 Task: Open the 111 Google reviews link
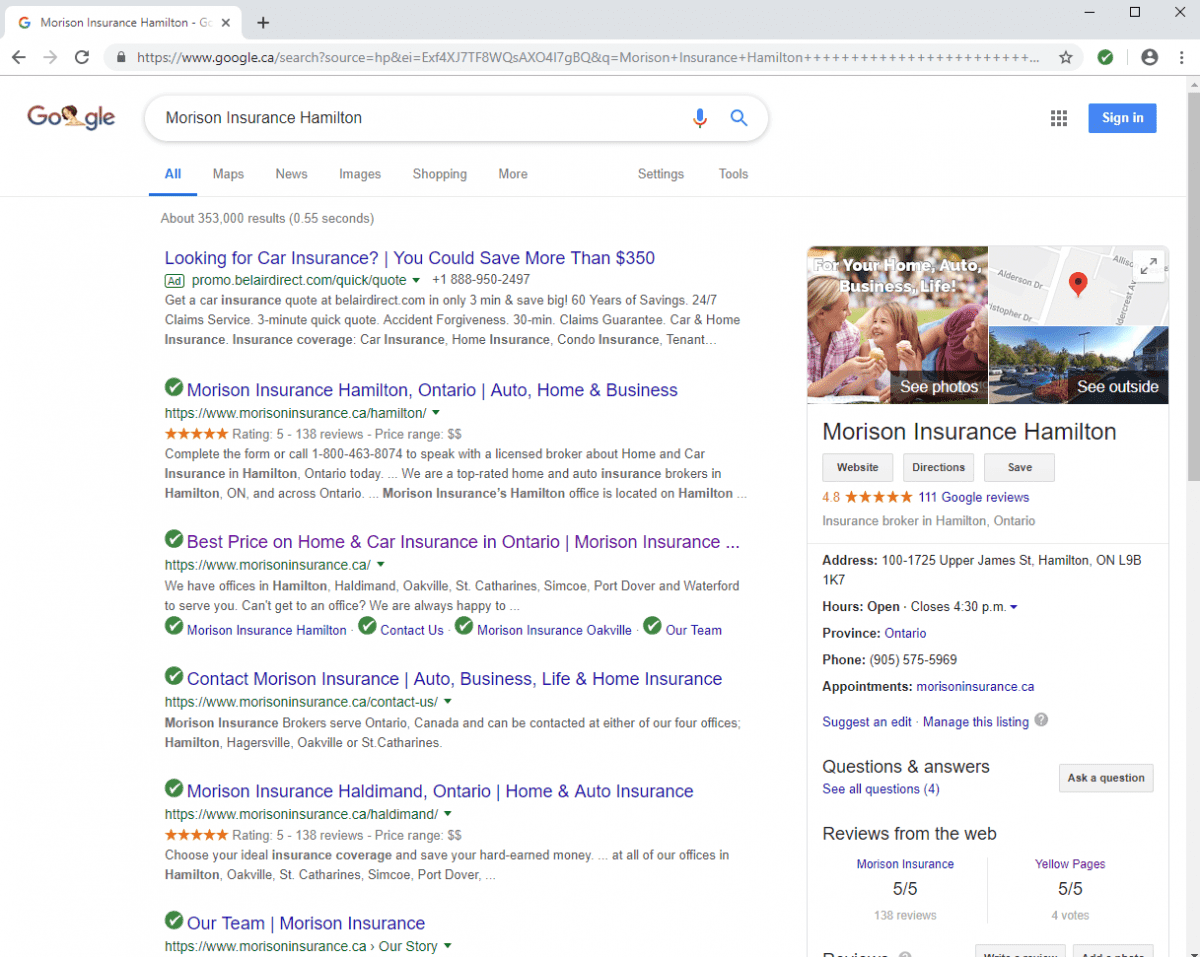(x=973, y=497)
